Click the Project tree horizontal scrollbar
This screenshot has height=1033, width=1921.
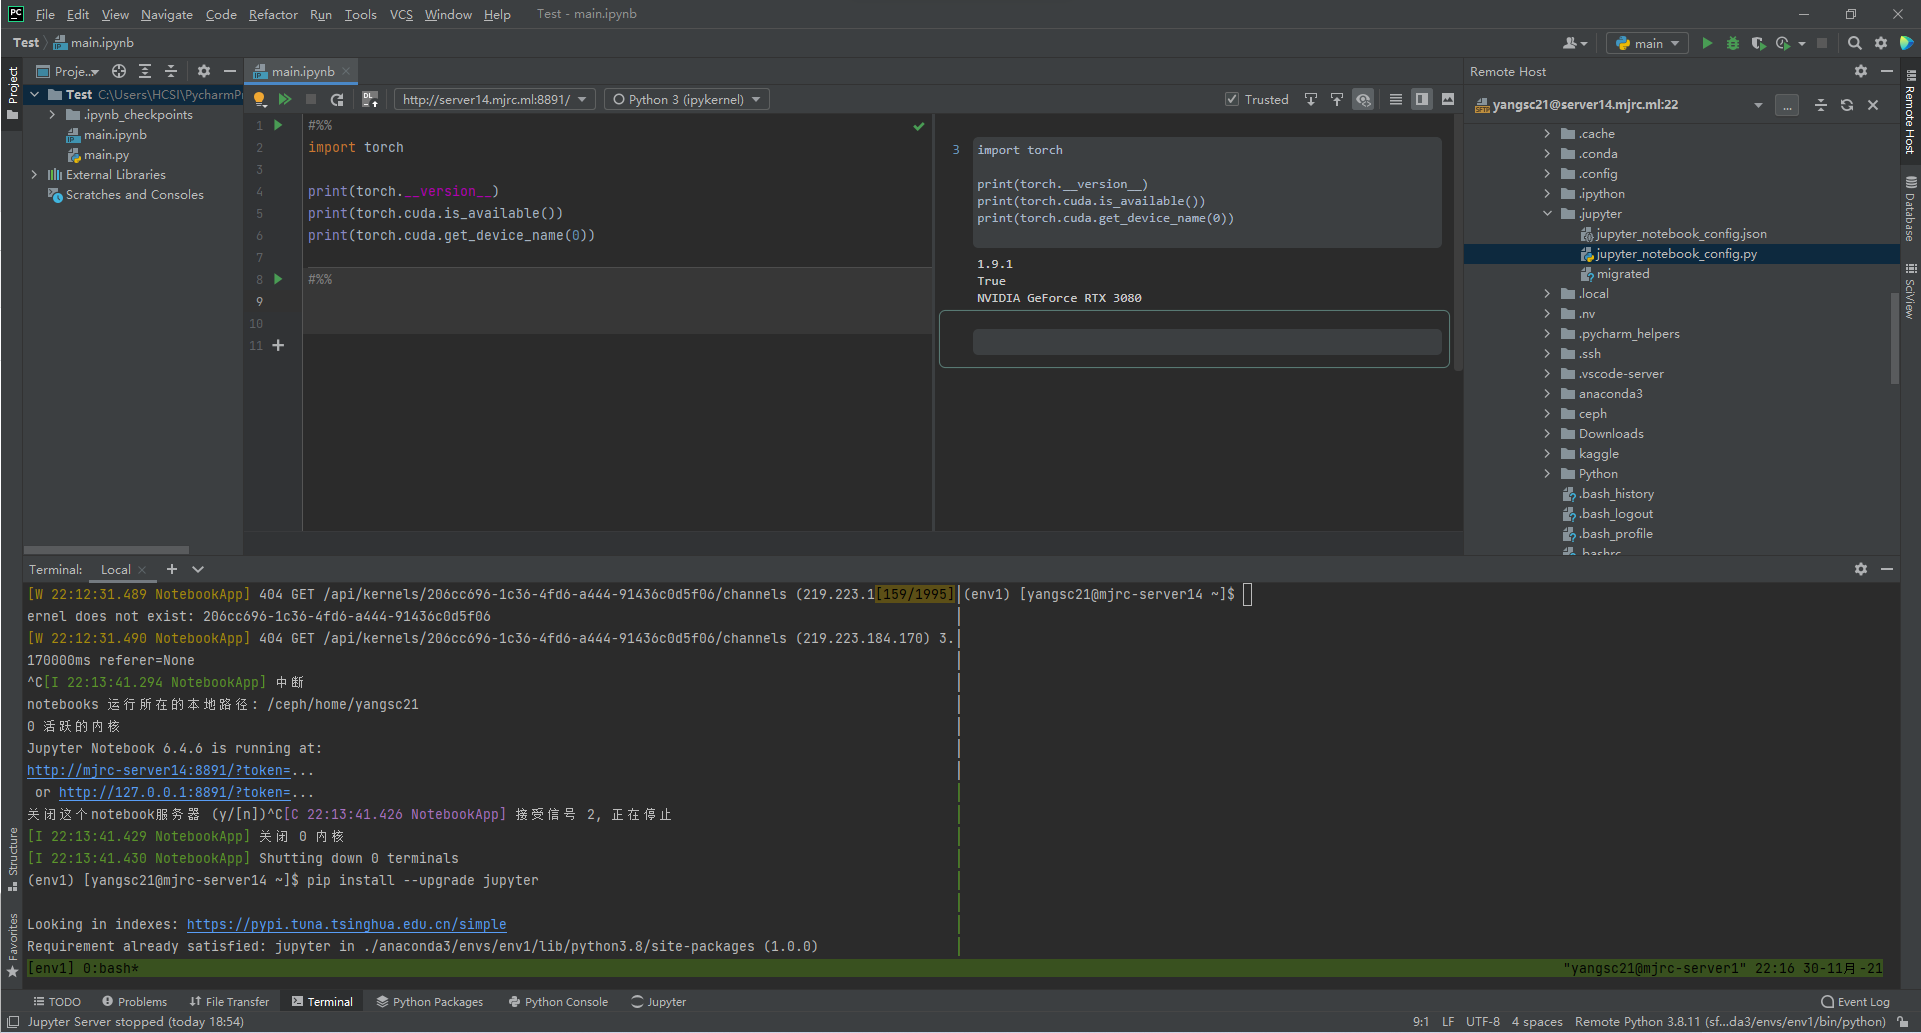(x=106, y=550)
